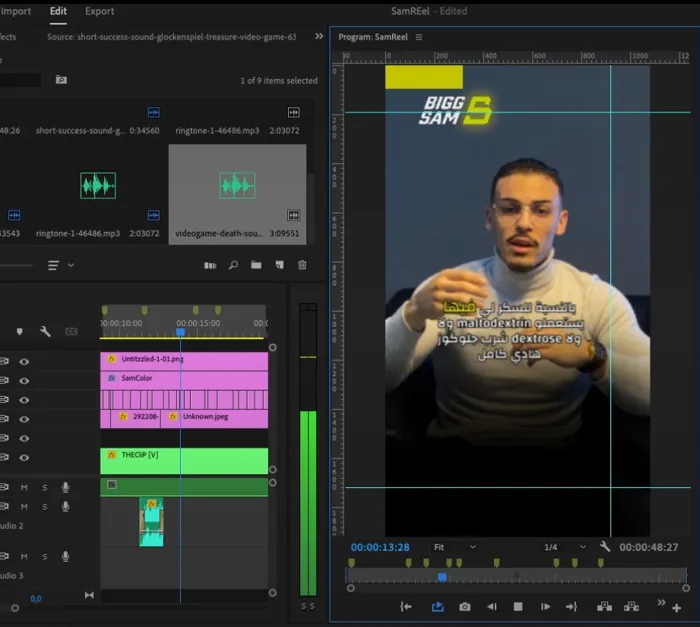Open the Find search icon in Project panel
Screen dimensions: 700x627
point(233,265)
